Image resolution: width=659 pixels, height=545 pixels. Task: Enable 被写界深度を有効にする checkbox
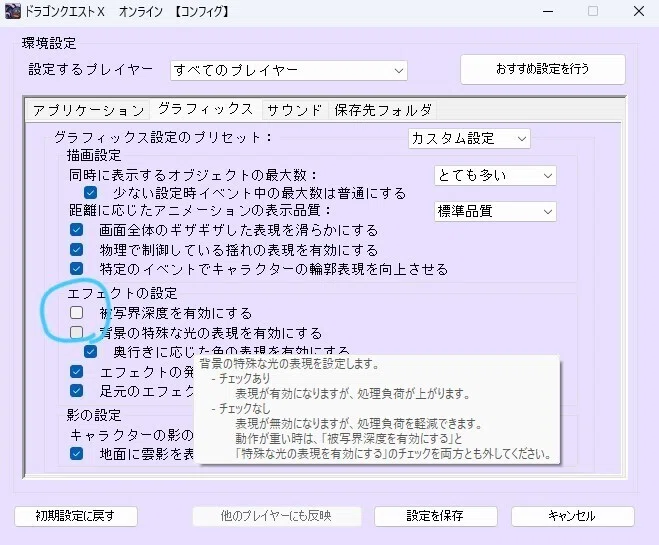pyautogui.click(x=76, y=313)
